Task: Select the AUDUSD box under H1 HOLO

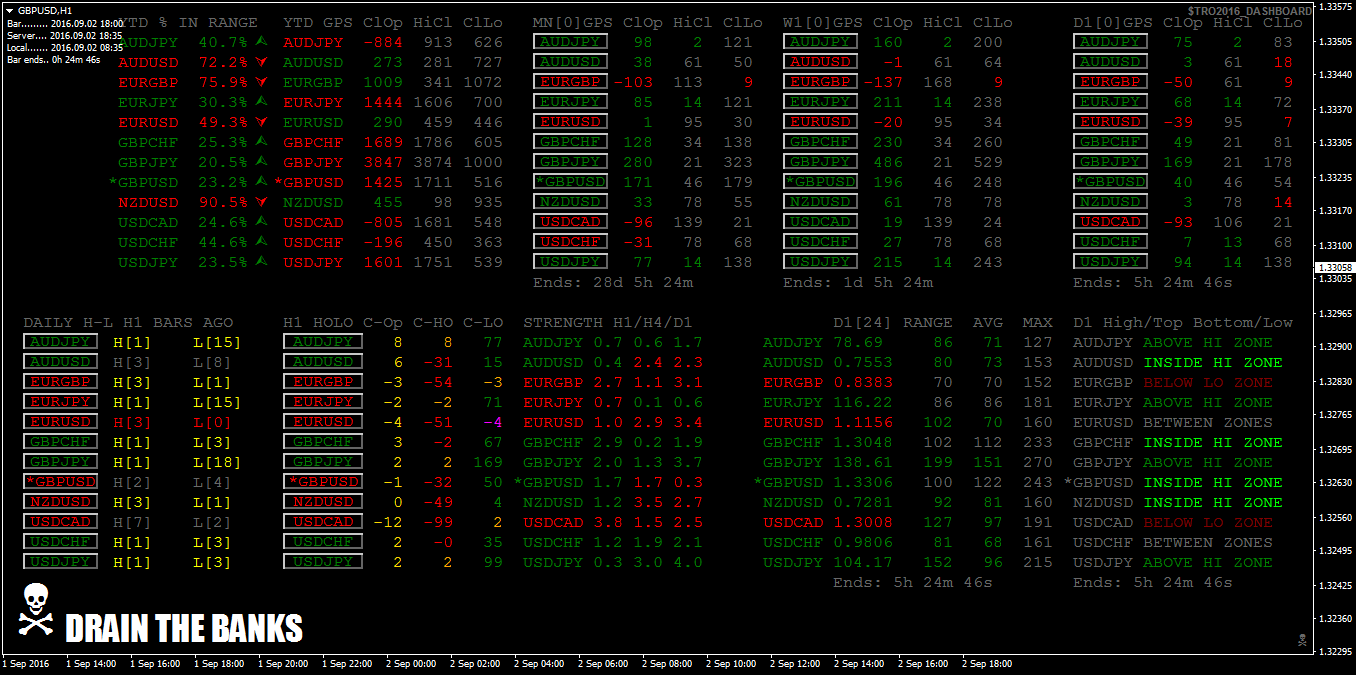Action: [323, 361]
